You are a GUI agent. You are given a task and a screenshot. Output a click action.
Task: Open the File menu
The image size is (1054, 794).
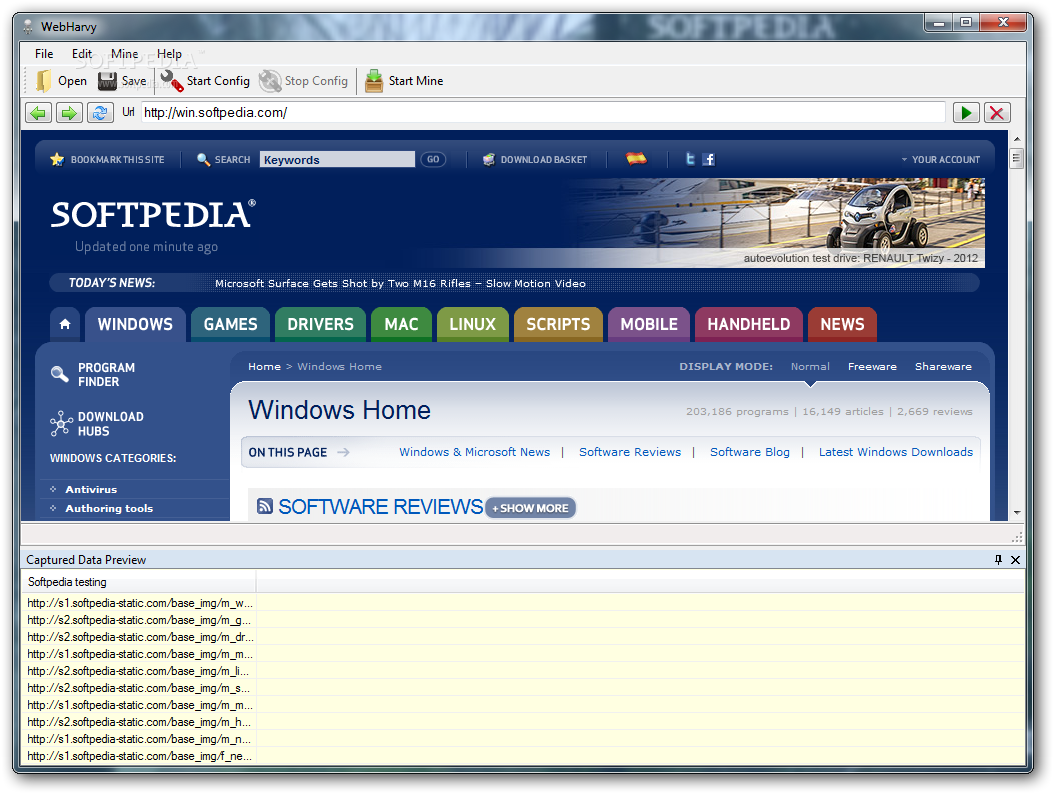(44, 54)
